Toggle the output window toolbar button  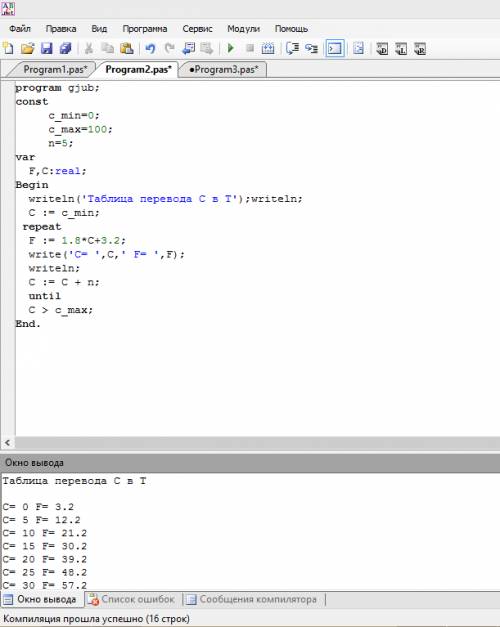click(x=335, y=48)
